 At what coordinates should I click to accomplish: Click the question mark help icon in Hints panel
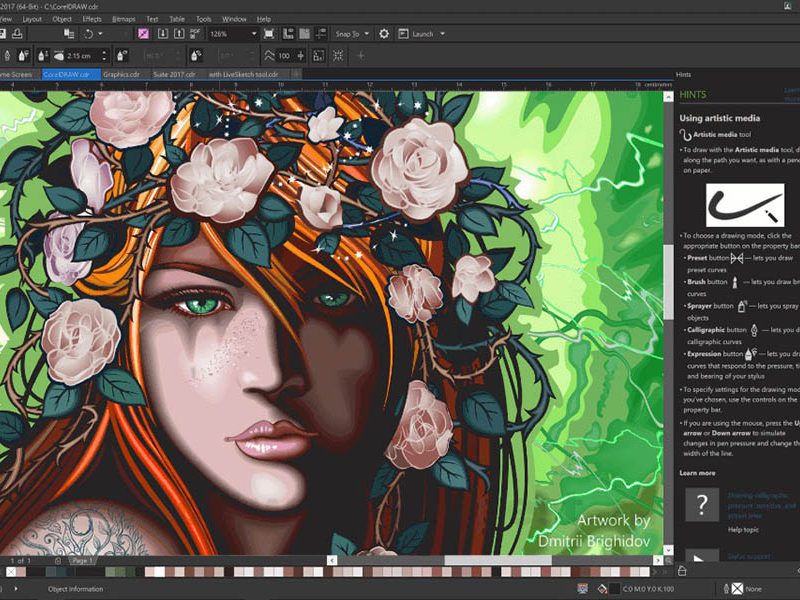click(702, 505)
